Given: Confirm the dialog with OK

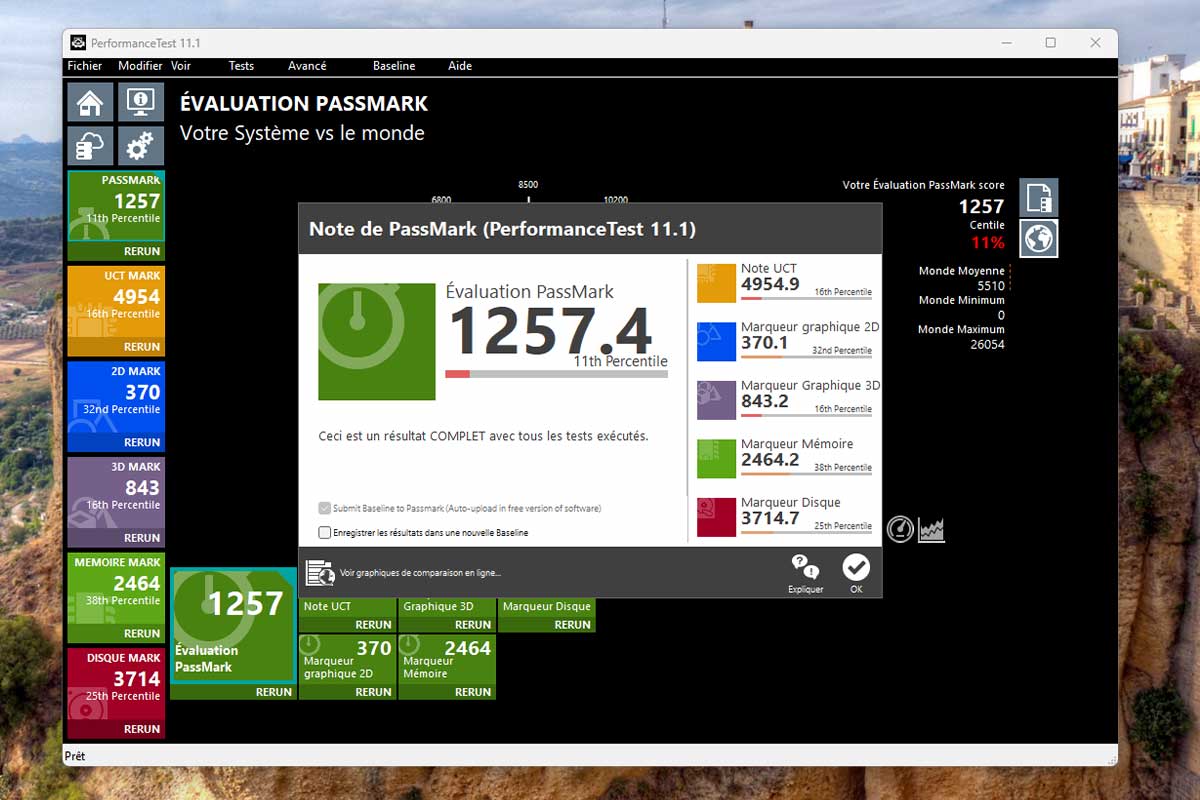Looking at the screenshot, I should pos(856,574).
